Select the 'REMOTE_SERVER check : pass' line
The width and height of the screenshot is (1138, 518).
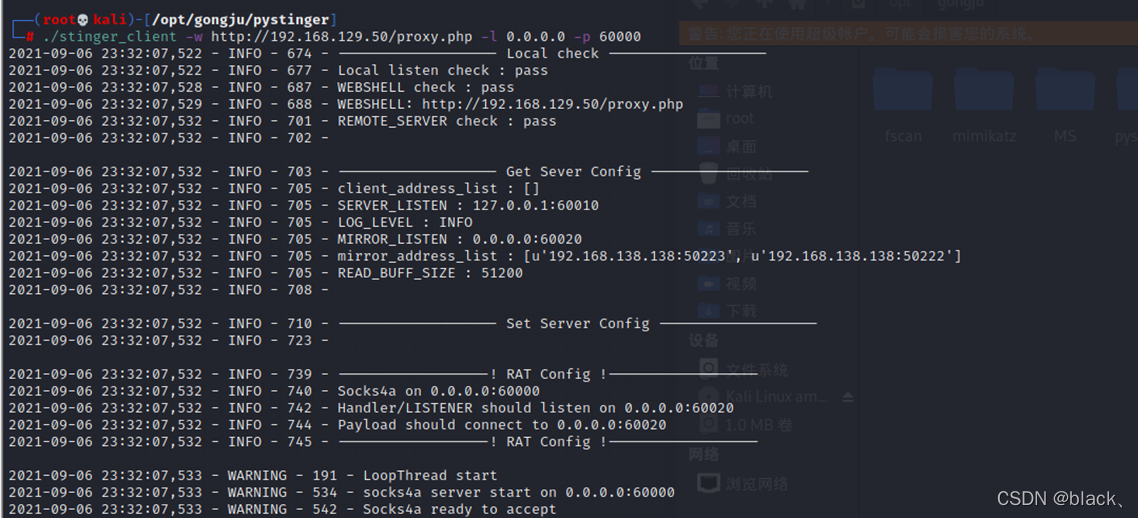click(x=282, y=121)
